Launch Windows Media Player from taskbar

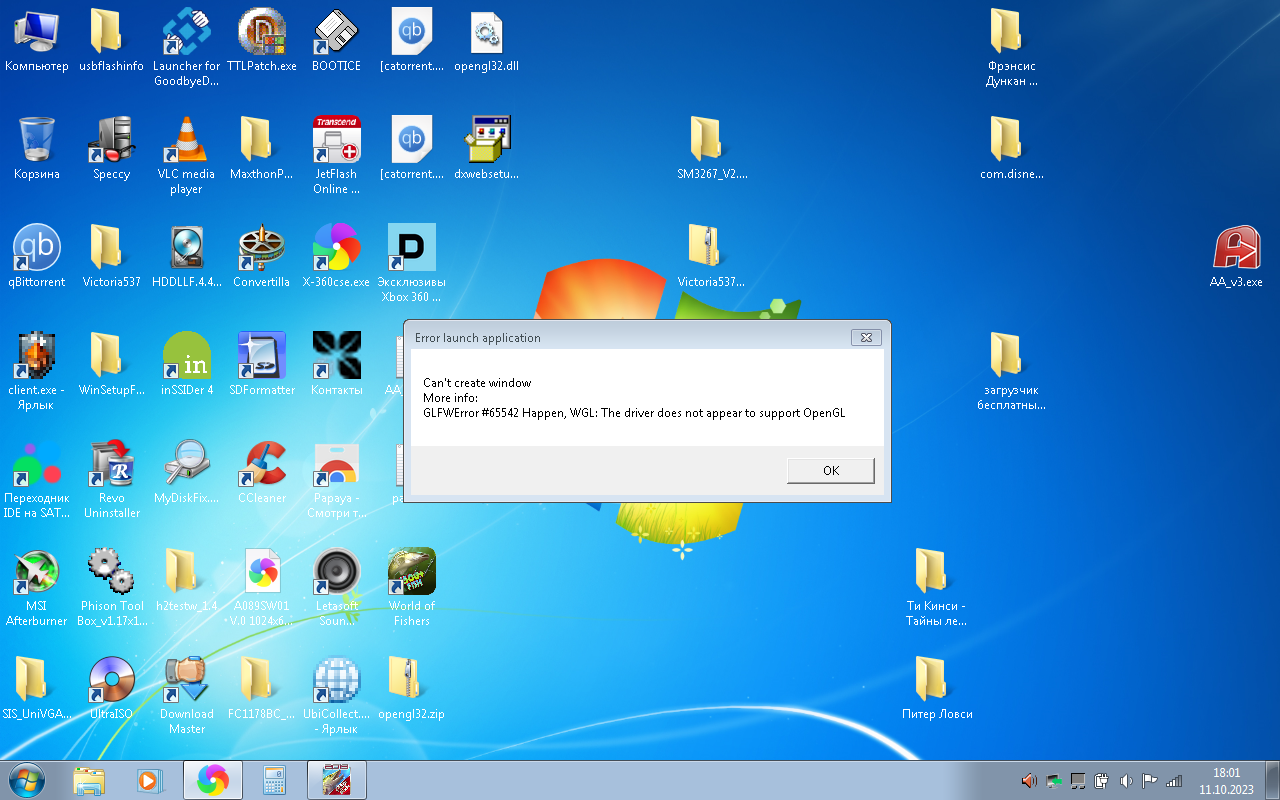[x=149, y=780]
